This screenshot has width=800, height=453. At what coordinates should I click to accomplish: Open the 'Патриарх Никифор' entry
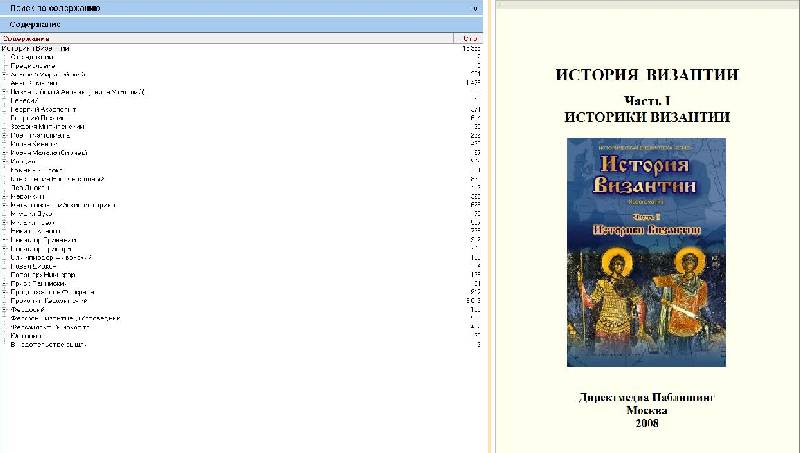pos(43,275)
